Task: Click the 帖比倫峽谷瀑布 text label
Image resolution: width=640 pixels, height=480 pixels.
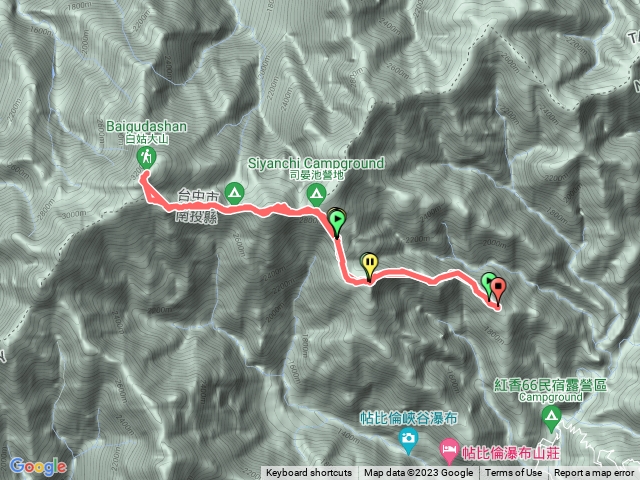Action: click(408, 418)
